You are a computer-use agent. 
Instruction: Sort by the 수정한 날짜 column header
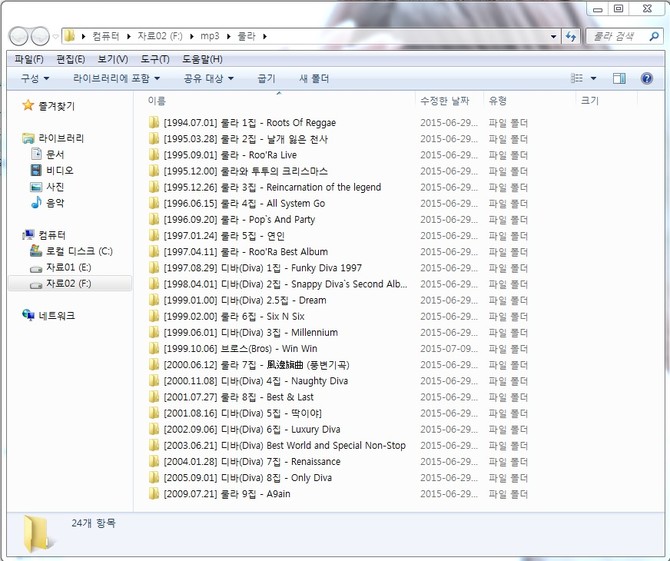pos(444,100)
